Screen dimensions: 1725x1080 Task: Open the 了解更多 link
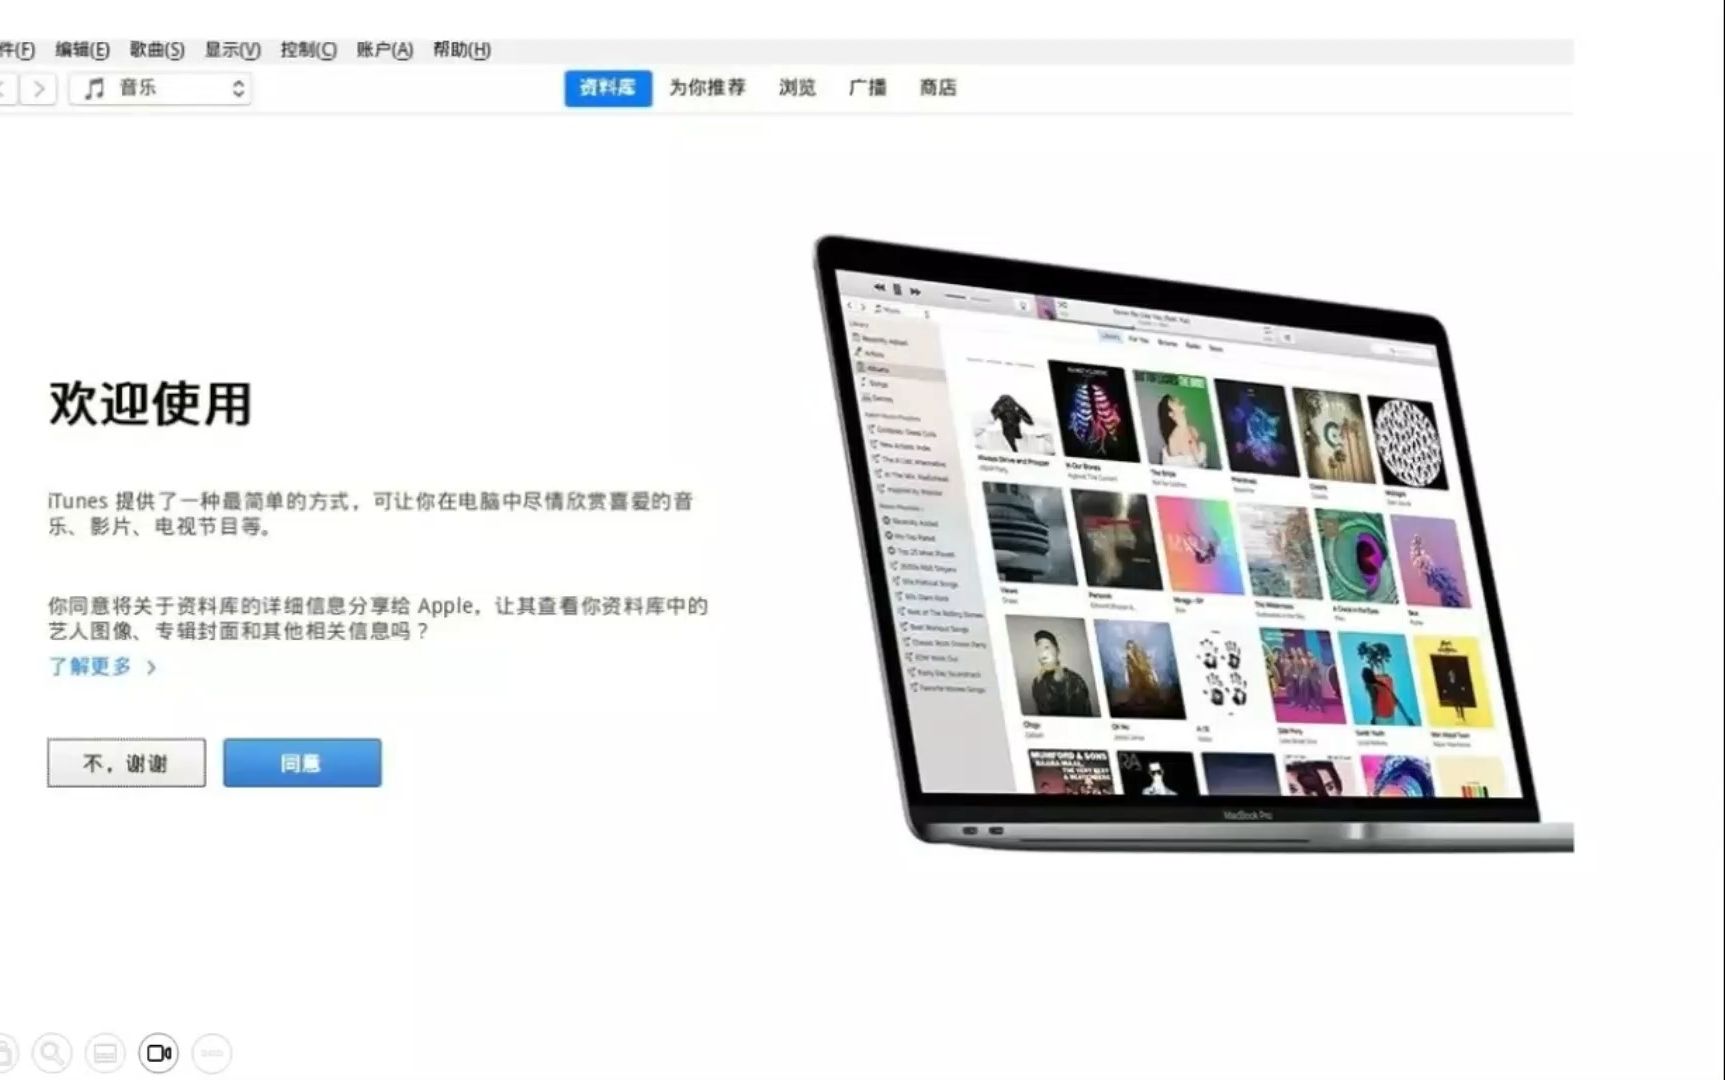[x=90, y=666]
